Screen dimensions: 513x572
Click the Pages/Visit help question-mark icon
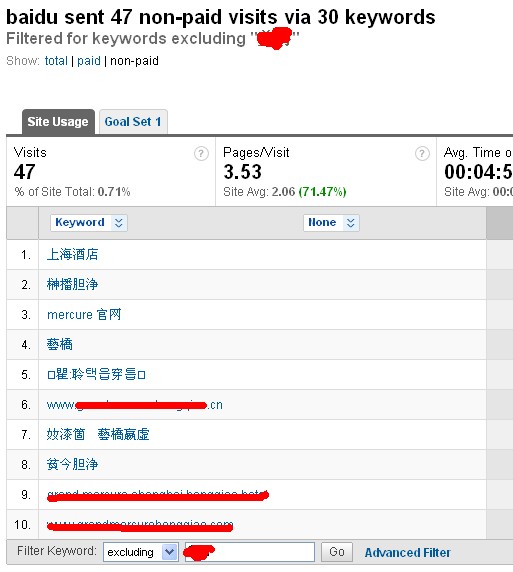[422, 154]
